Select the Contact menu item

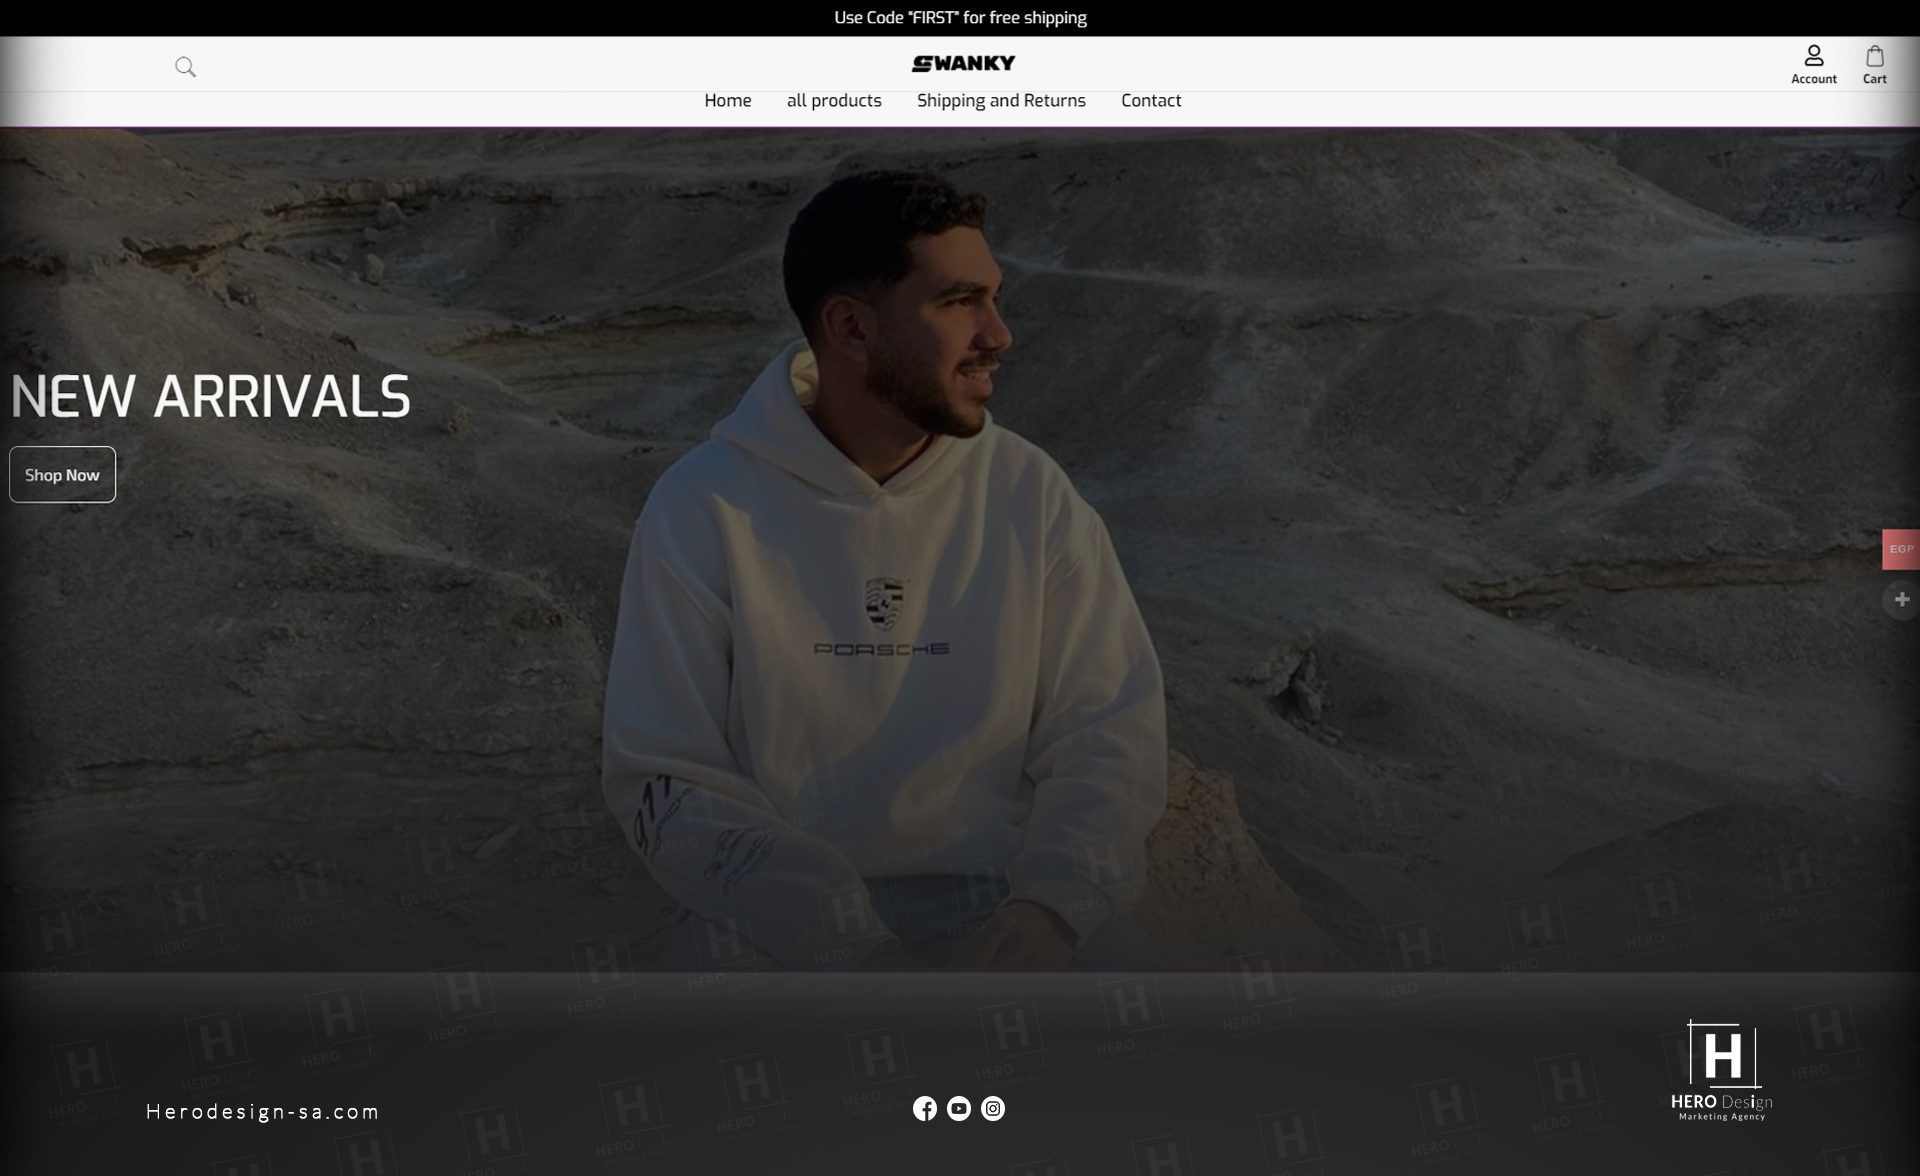coord(1151,101)
